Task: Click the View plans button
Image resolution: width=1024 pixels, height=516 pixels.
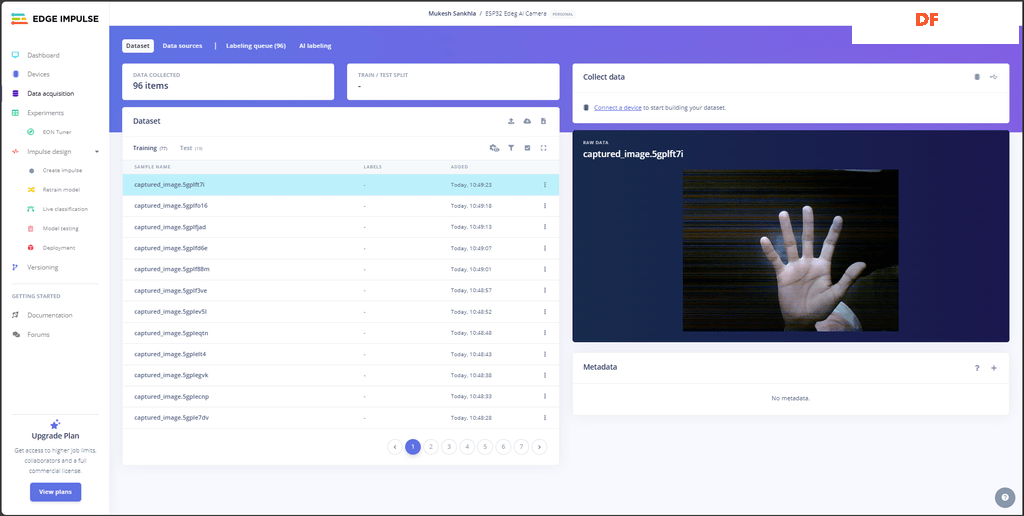Action: tap(56, 492)
